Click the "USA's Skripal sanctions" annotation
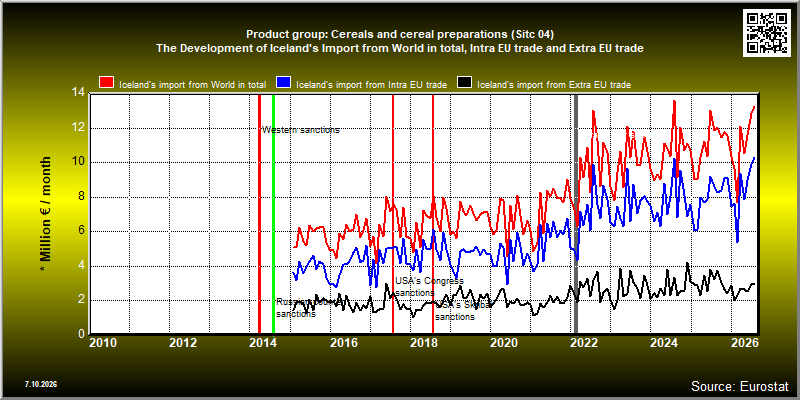800x400 pixels. pos(464,311)
